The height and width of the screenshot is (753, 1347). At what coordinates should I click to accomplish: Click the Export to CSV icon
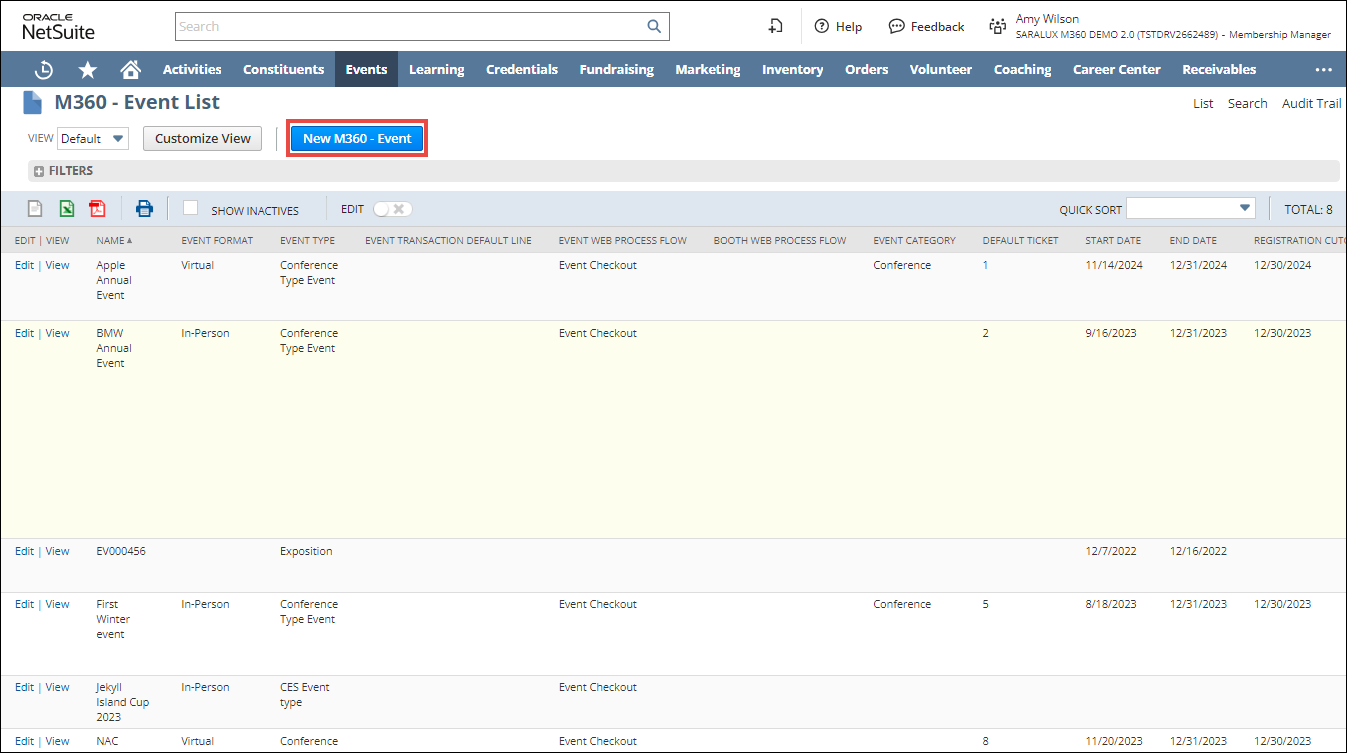[35, 209]
